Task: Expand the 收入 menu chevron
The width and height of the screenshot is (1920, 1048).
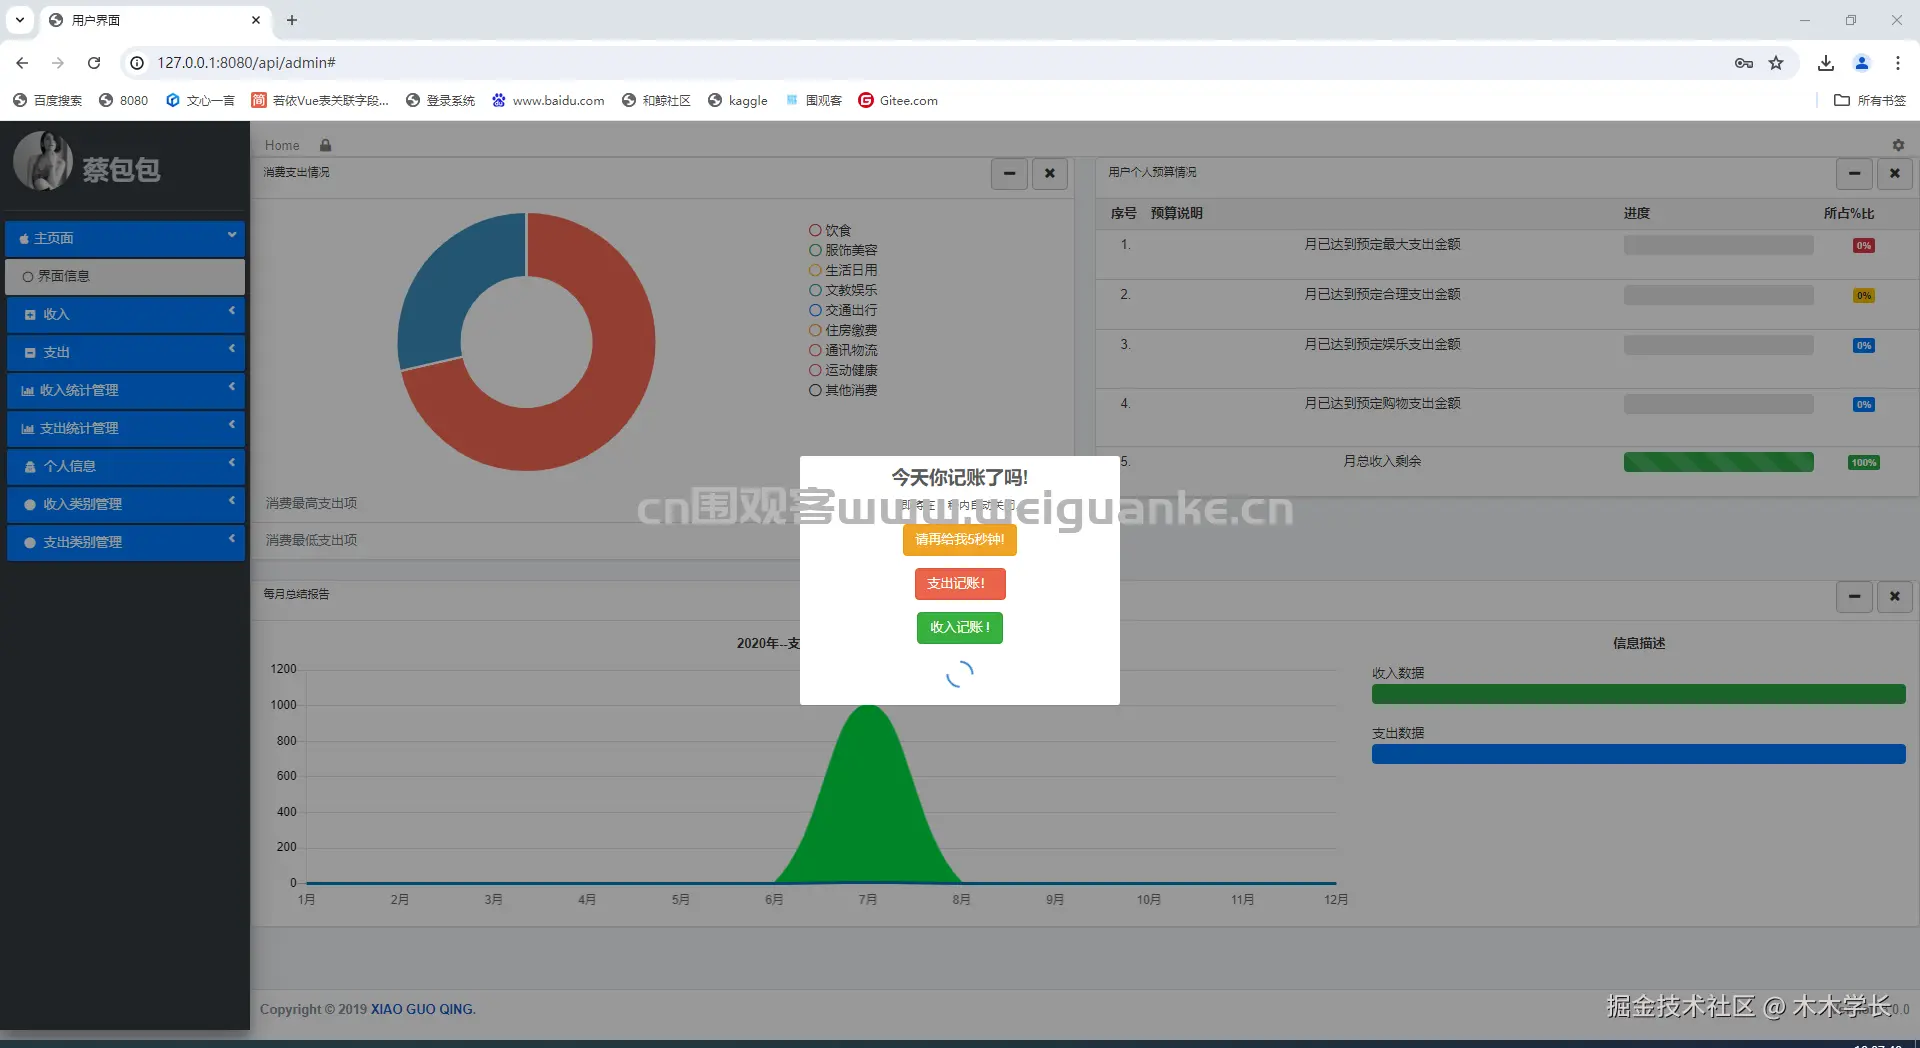Action: tap(231, 311)
